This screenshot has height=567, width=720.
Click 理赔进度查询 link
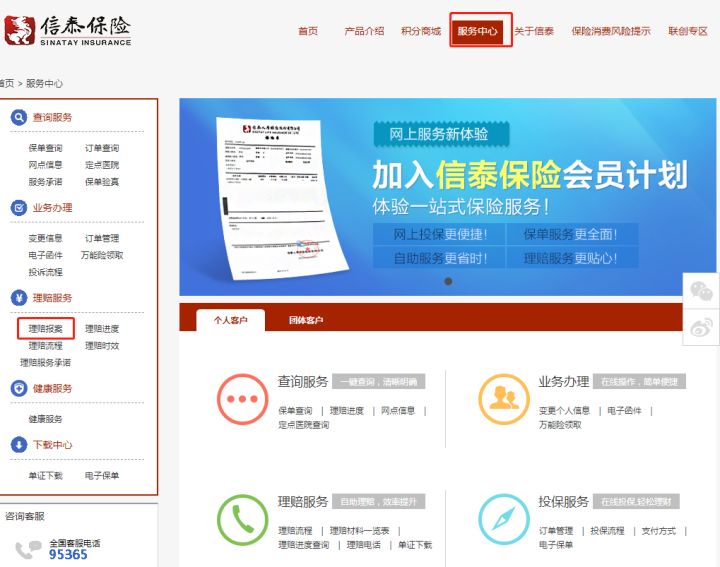(x=304, y=545)
